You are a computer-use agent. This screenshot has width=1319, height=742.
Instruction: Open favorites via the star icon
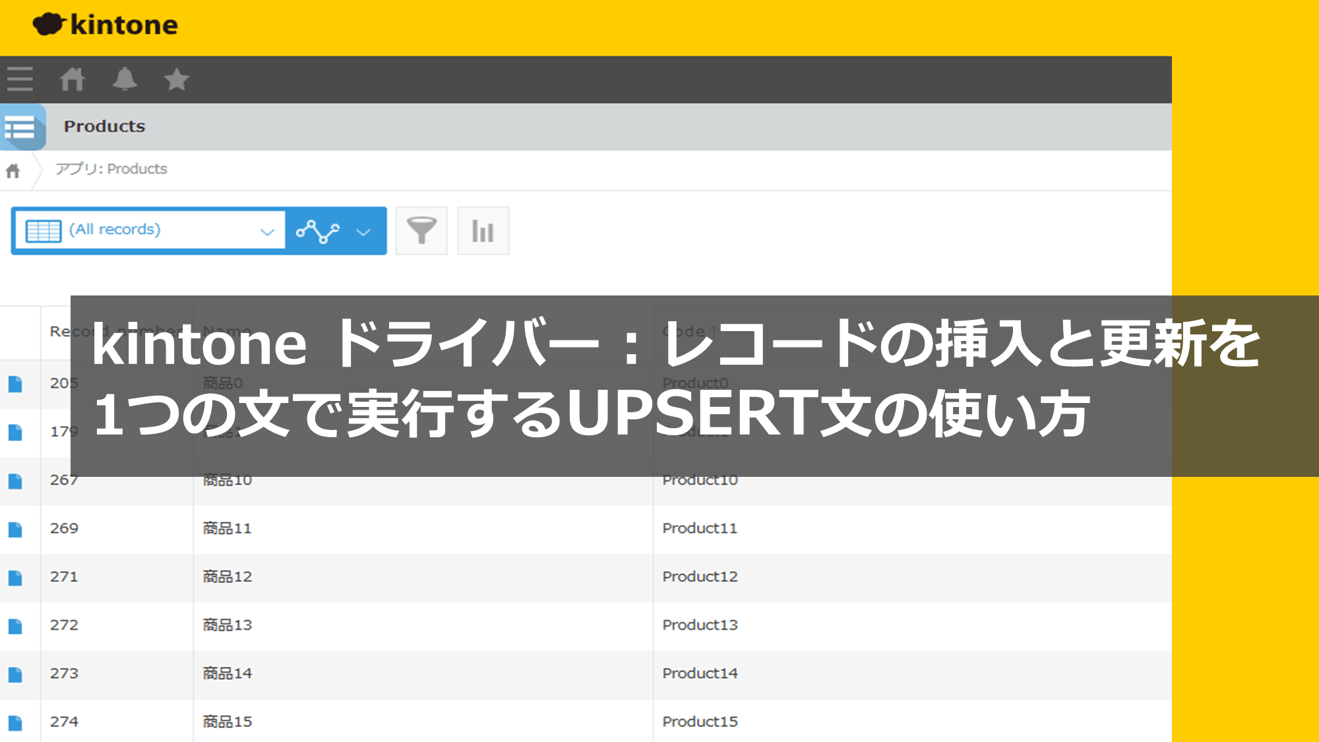pyautogui.click(x=176, y=79)
